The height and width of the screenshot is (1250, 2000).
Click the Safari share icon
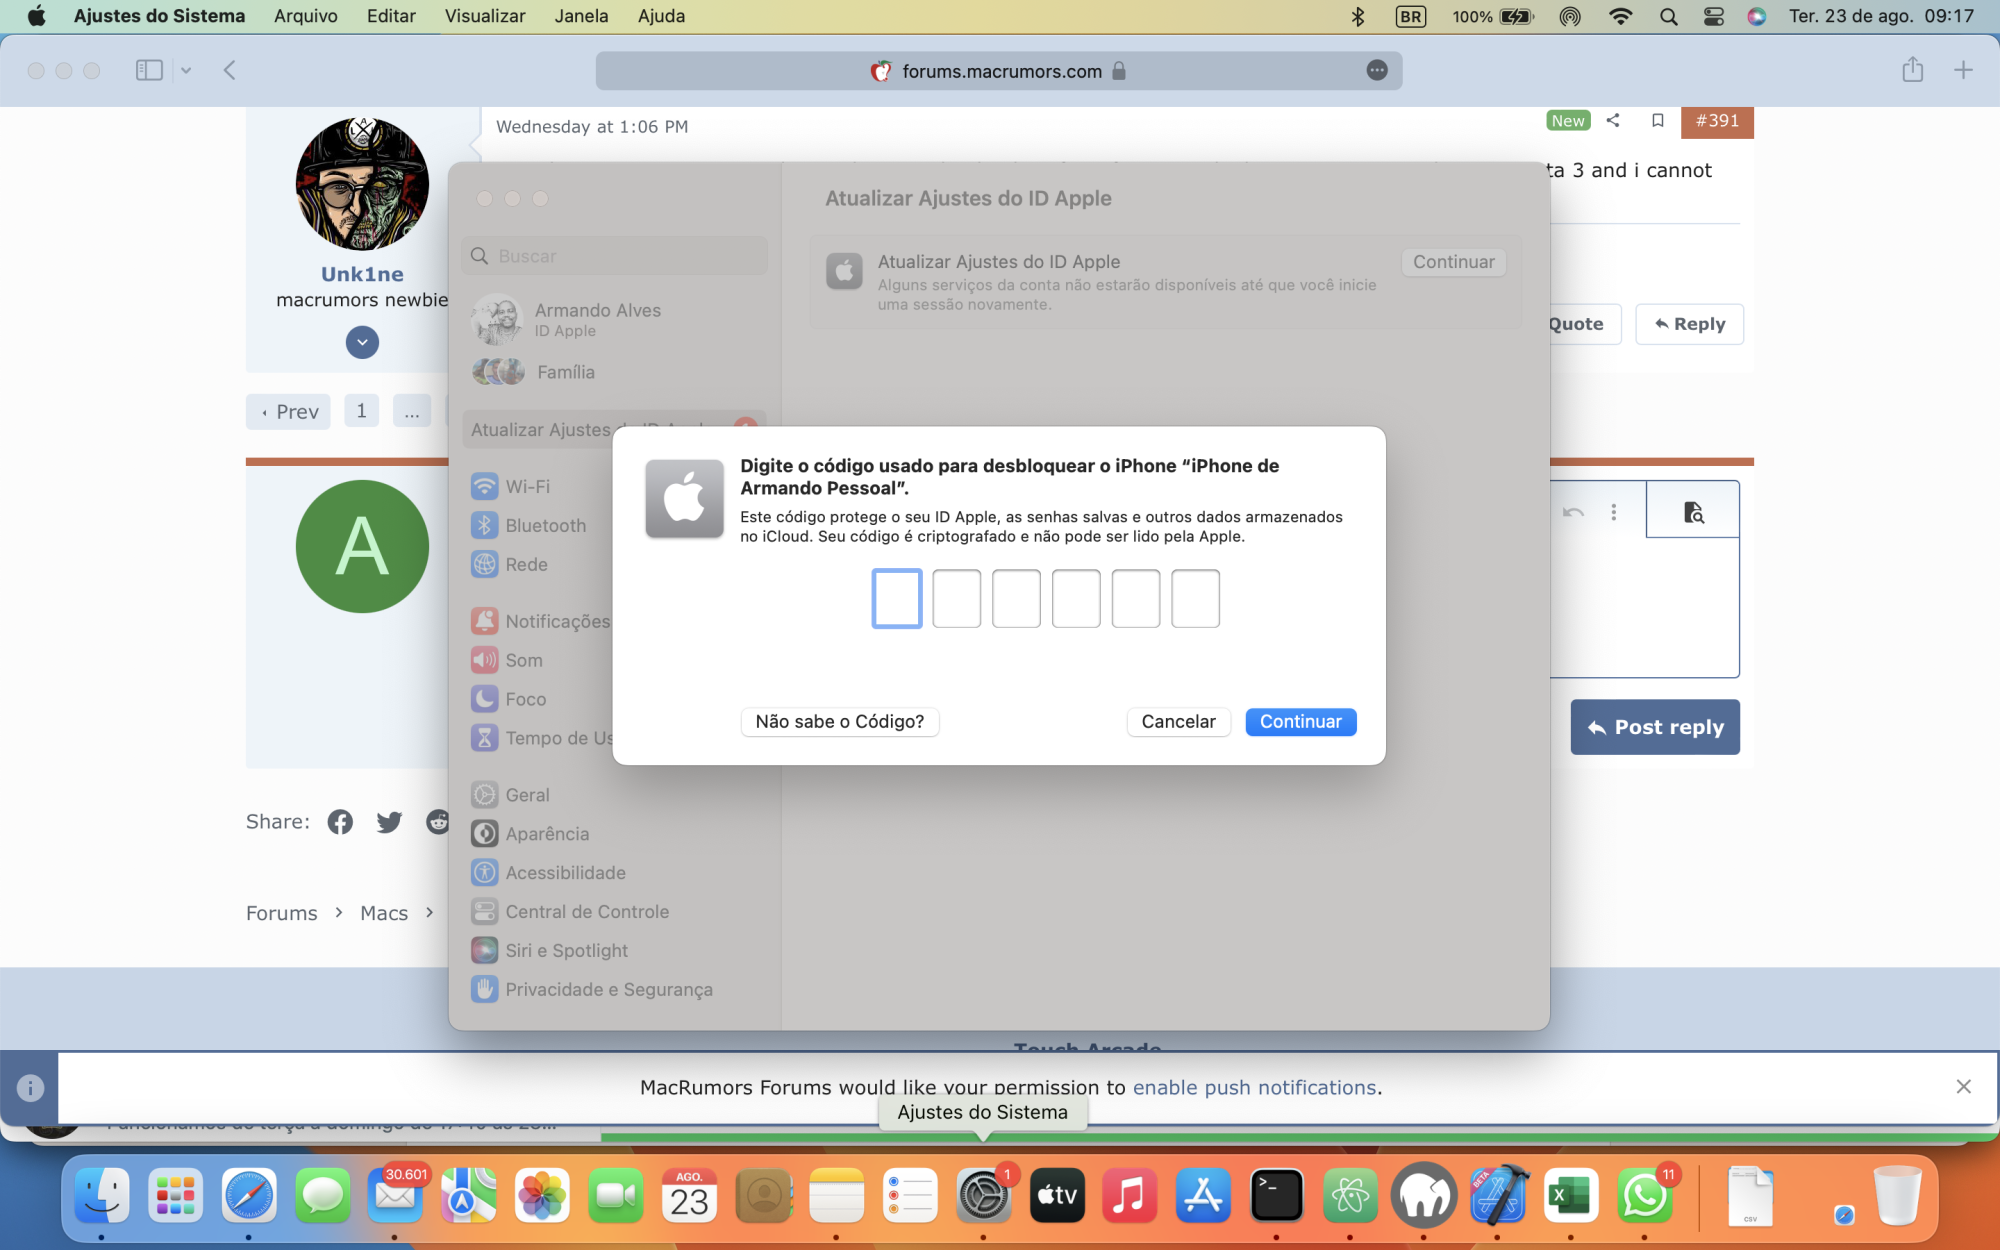[1912, 70]
